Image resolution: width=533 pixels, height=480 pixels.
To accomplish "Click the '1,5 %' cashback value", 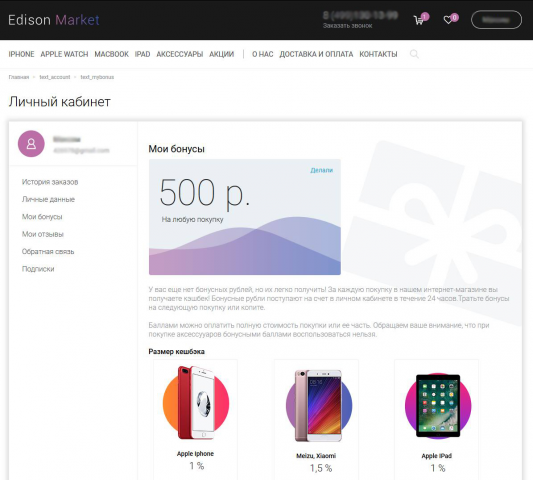I will tap(321, 468).
